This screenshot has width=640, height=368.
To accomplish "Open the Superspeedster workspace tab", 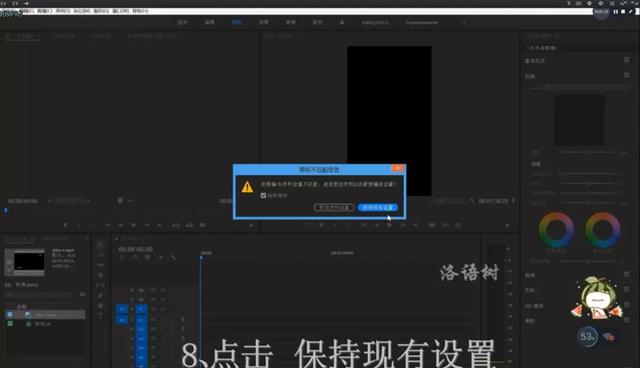I will (422, 22).
